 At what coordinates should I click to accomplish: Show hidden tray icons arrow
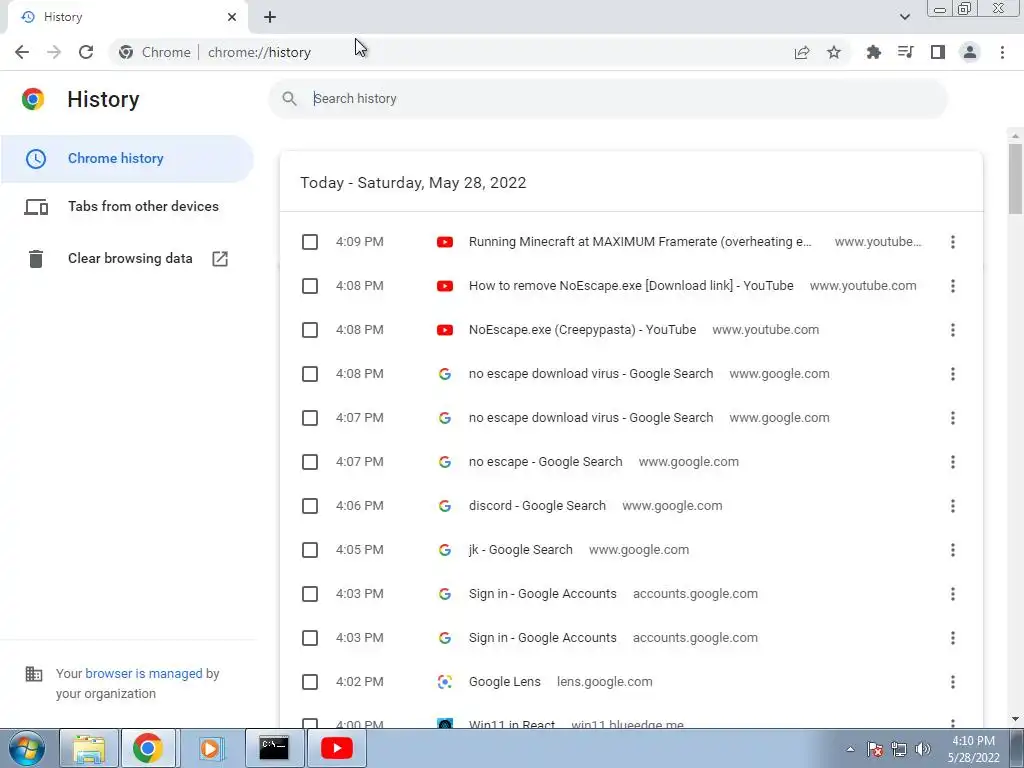click(850, 749)
